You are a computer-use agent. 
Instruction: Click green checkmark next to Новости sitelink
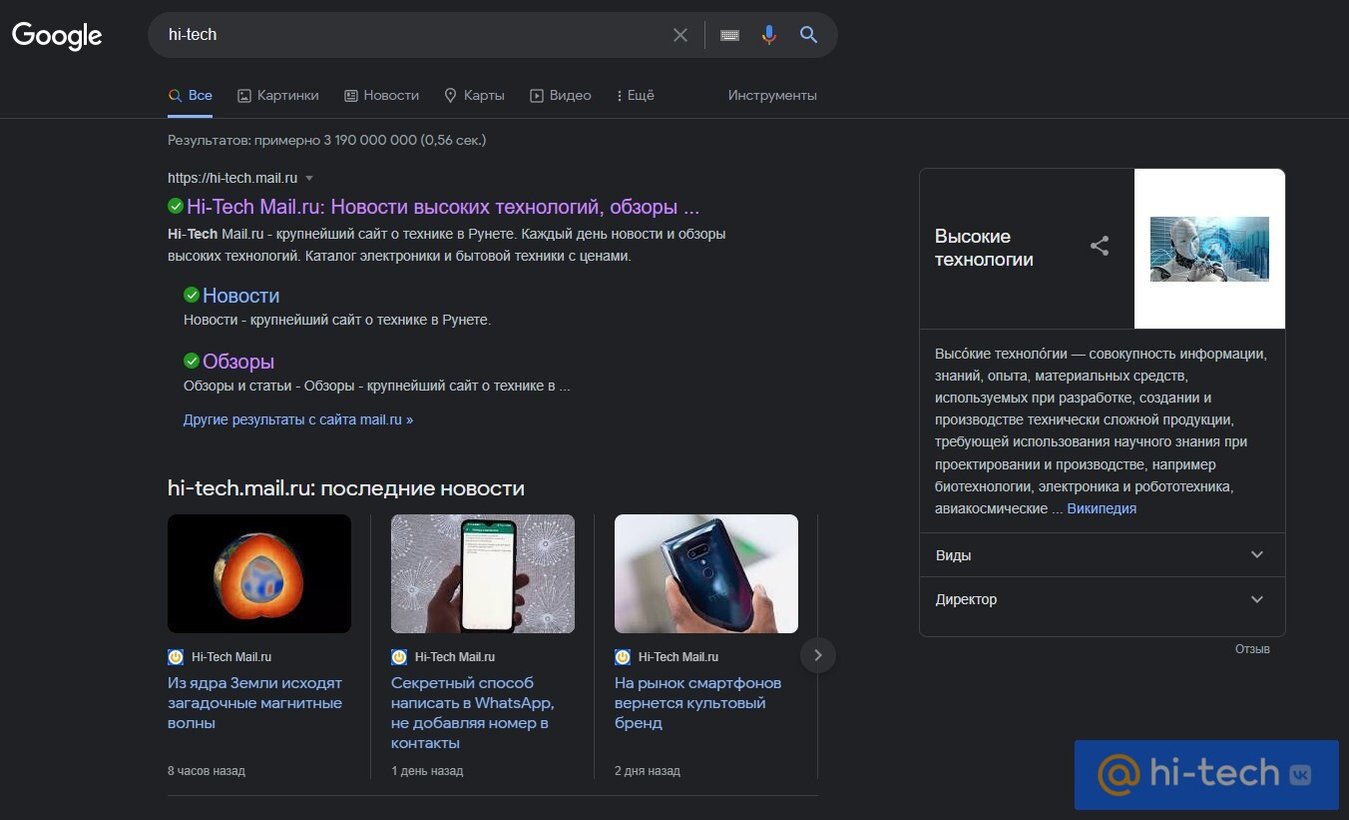[x=191, y=295]
